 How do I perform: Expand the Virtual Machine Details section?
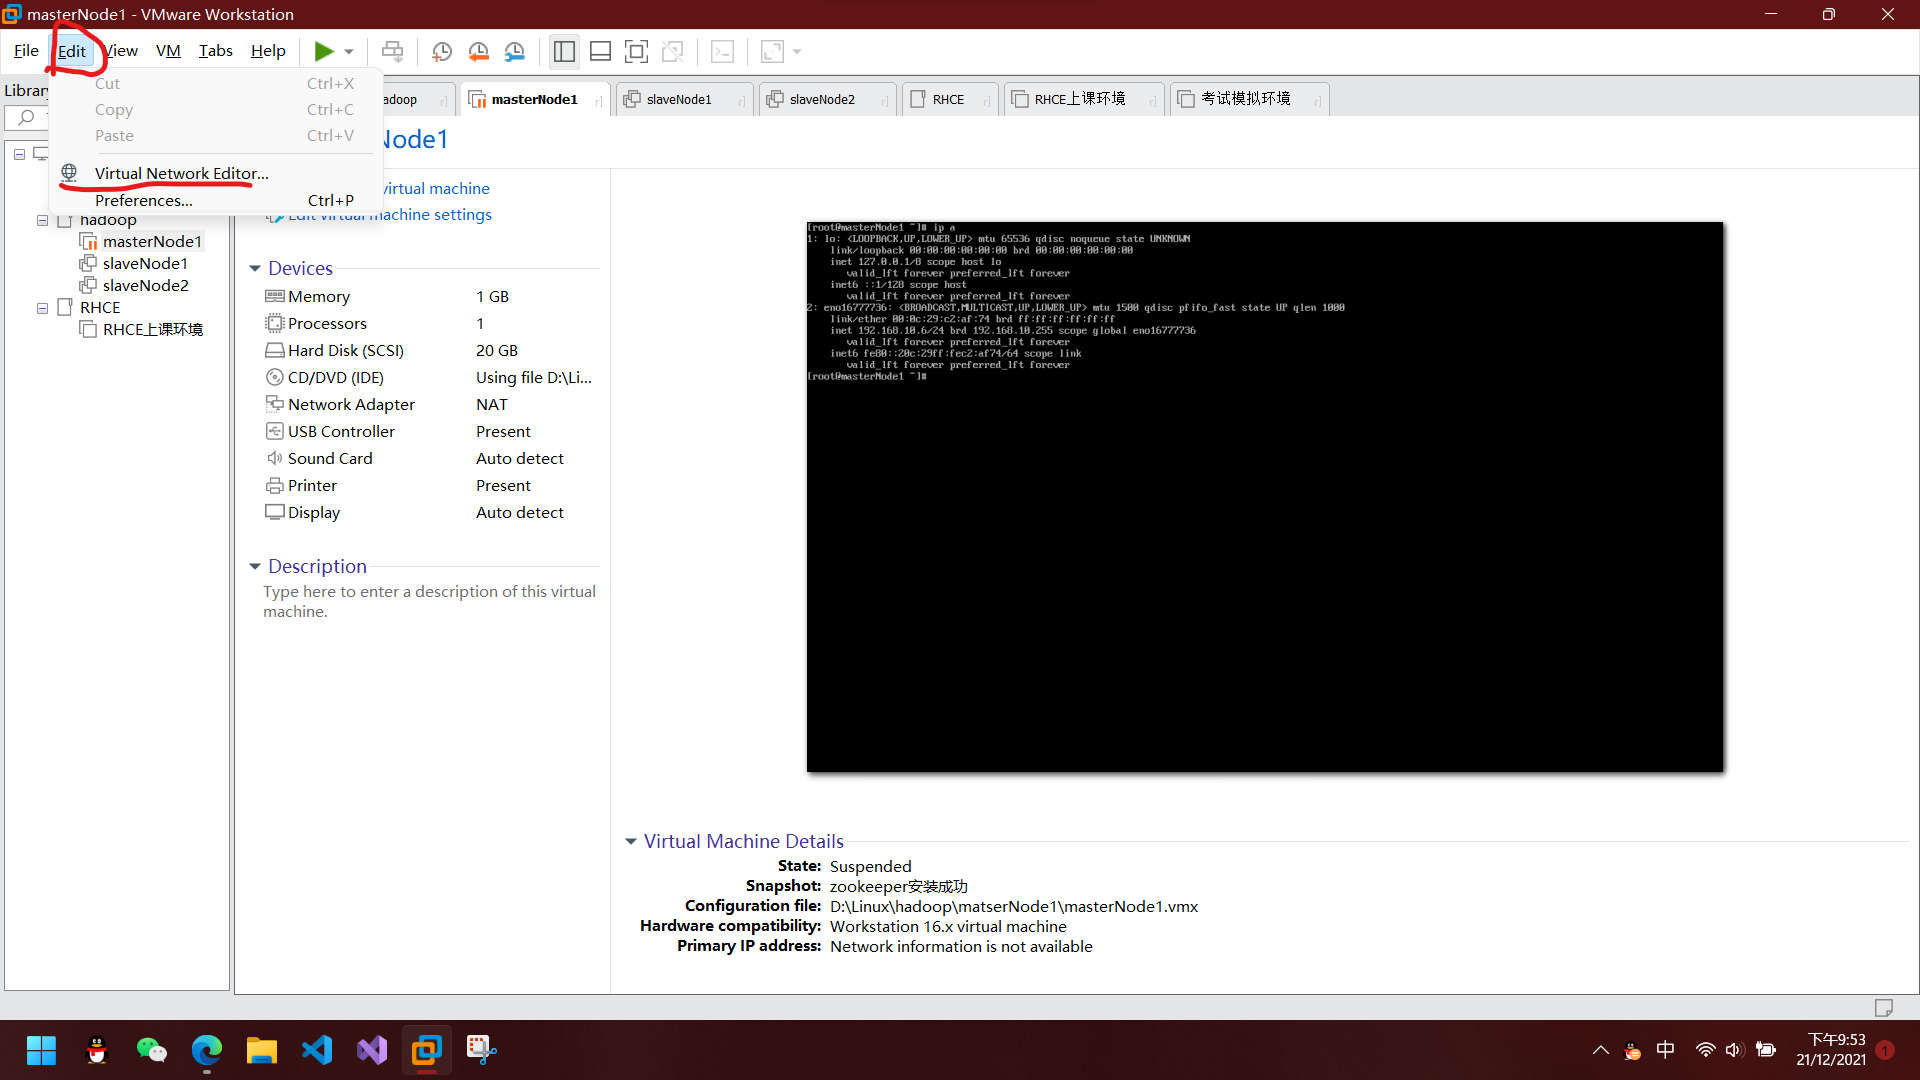click(633, 840)
